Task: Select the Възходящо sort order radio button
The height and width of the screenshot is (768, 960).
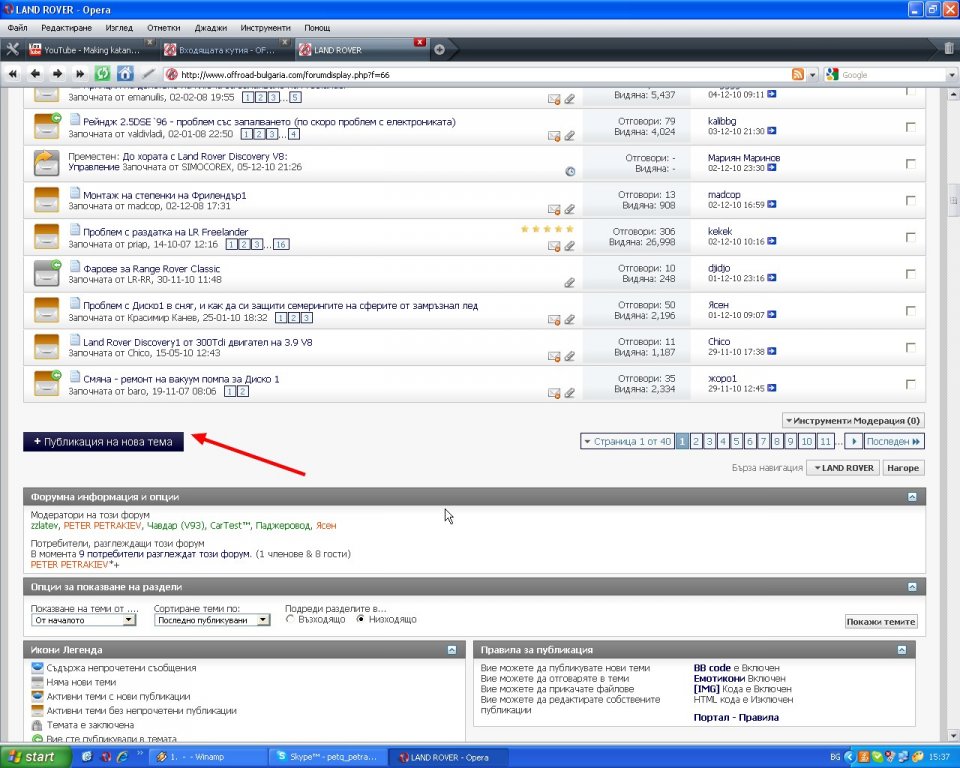Action: (x=291, y=620)
